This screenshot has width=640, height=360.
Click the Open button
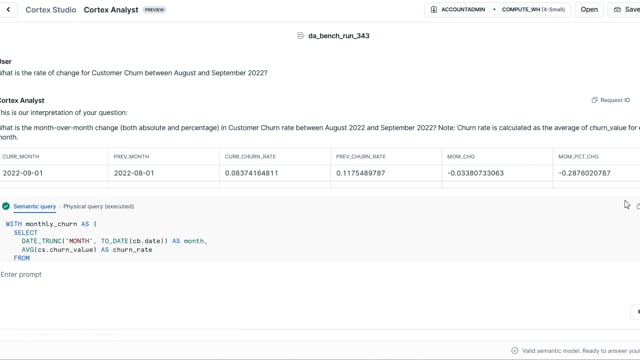[589, 9]
